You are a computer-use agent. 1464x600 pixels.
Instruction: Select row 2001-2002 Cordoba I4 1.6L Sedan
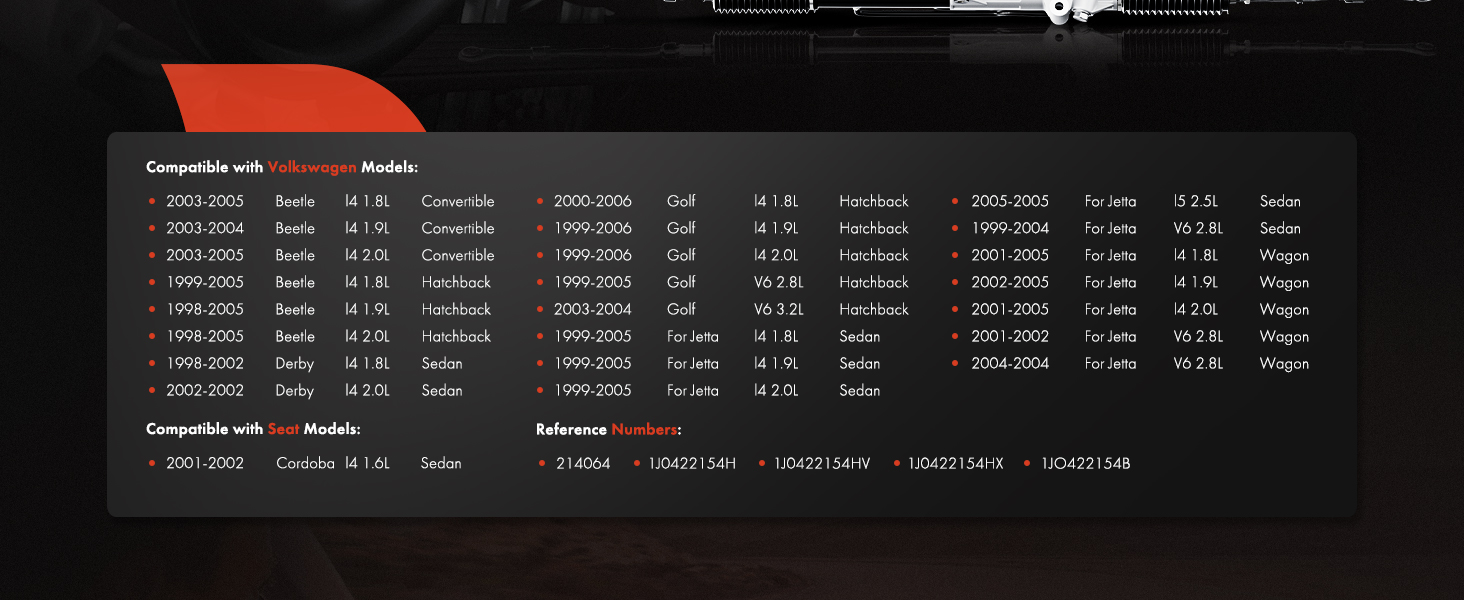(305, 463)
